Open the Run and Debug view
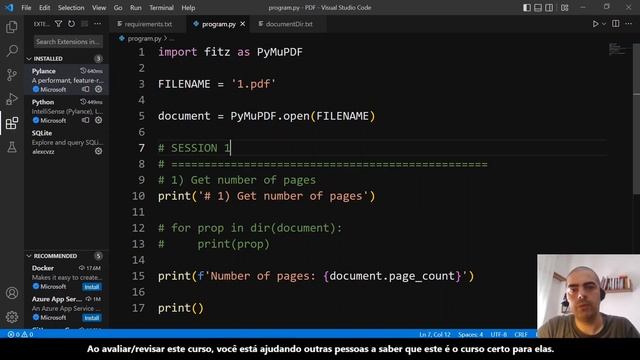Image resolution: width=640 pixels, height=360 pixels. pos(12,99)
